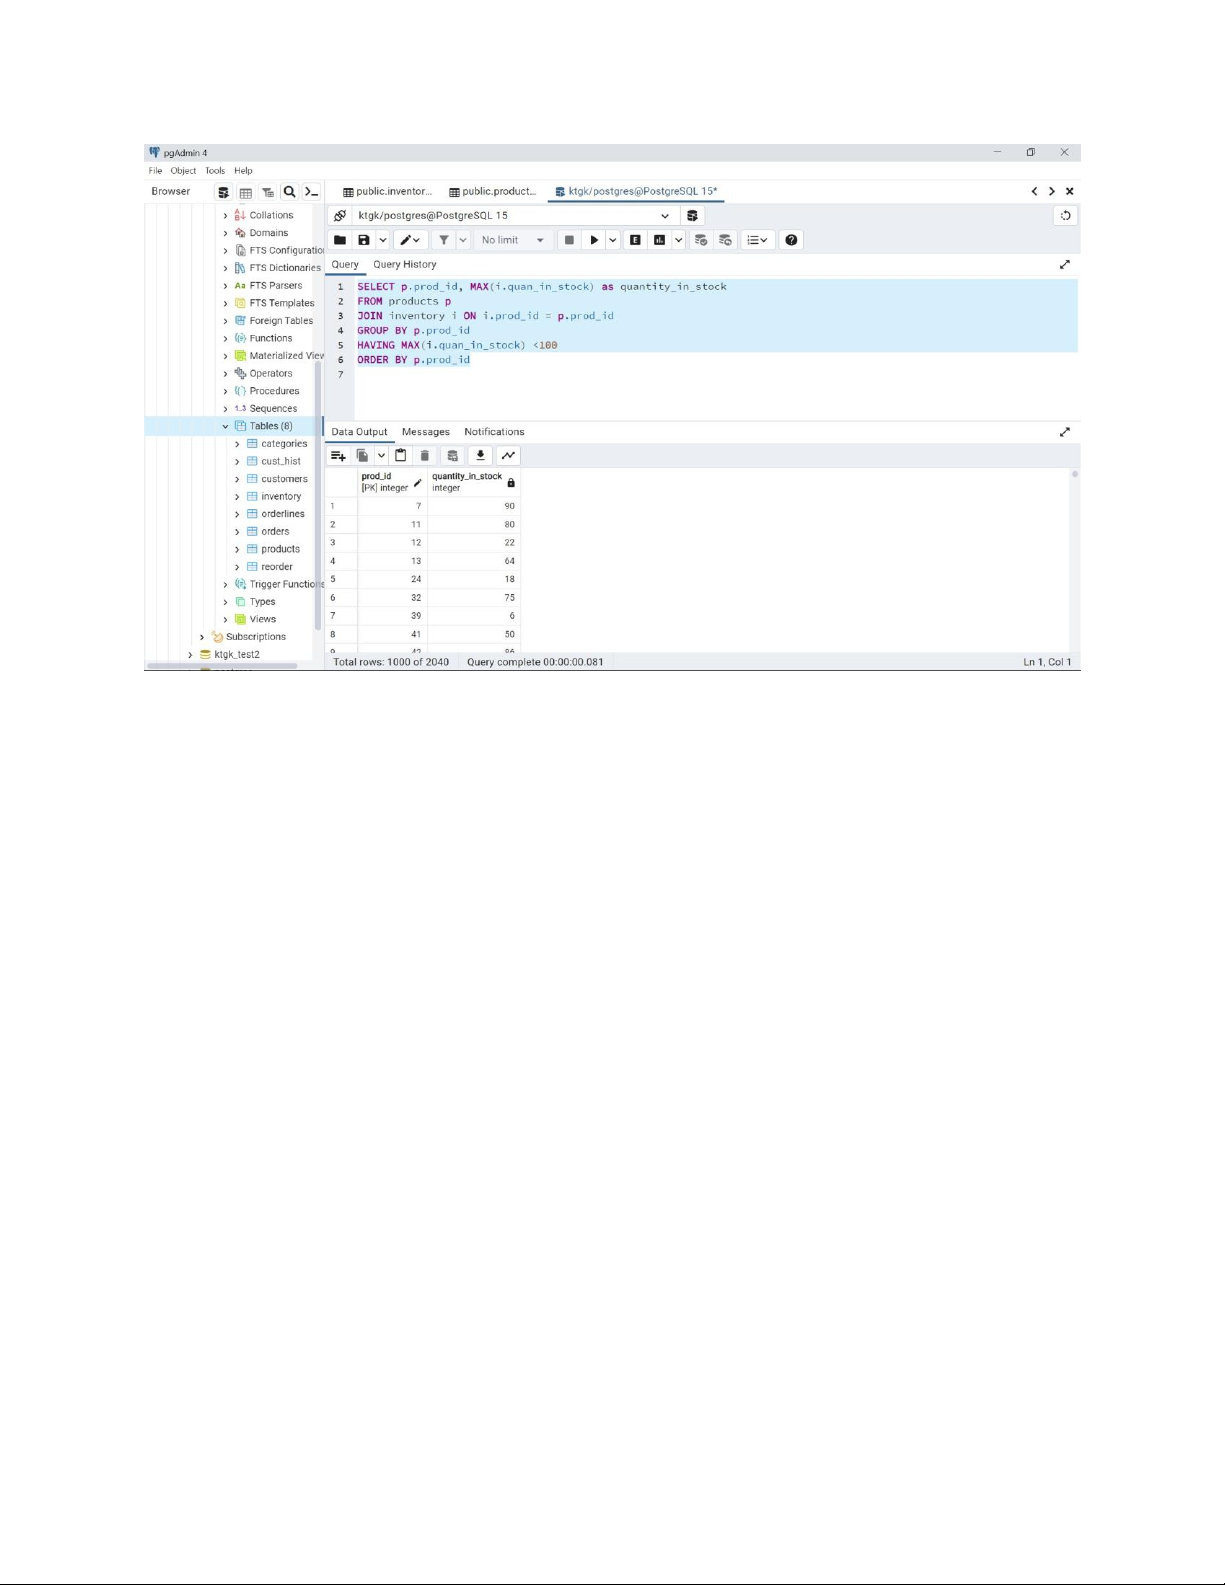This screenshot has height=1585, width=1225.
Task: Select the orderlines table in tree
Action: (x=283, y=514)
